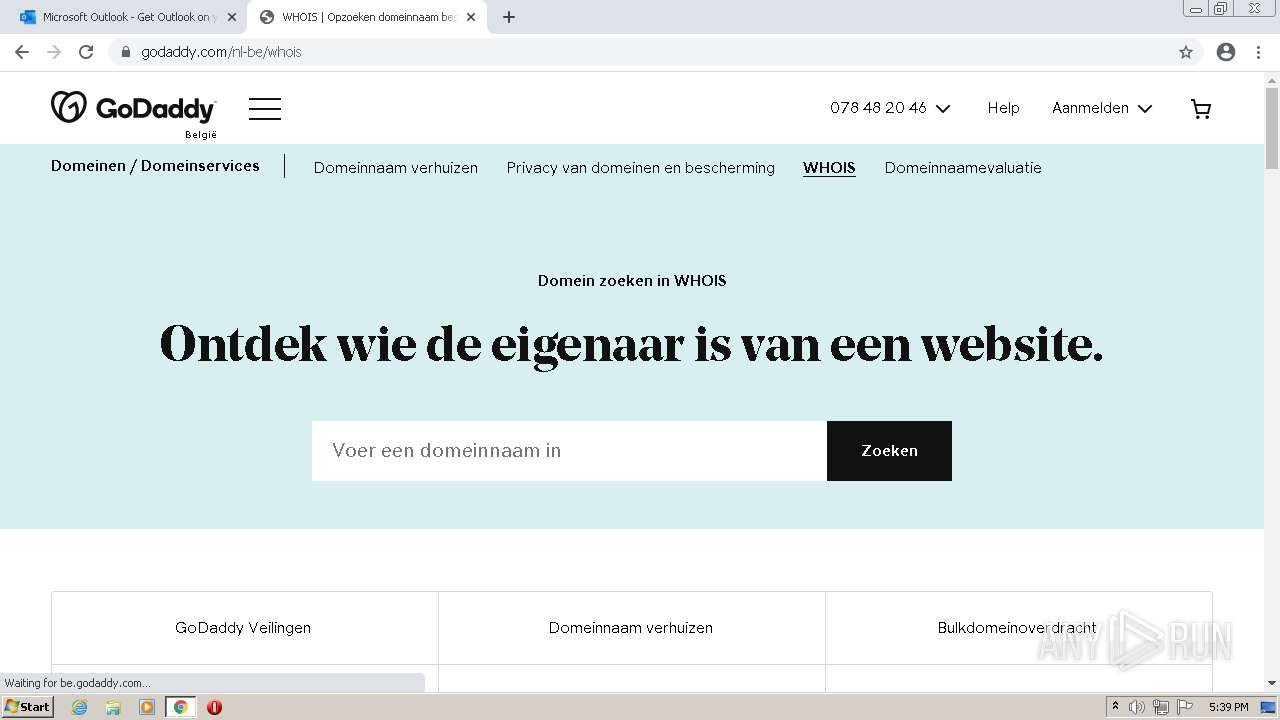The width and height of the screenshot is (1280, 720).
Task: Click the Zoeken button
Action: tap(889, 451)
